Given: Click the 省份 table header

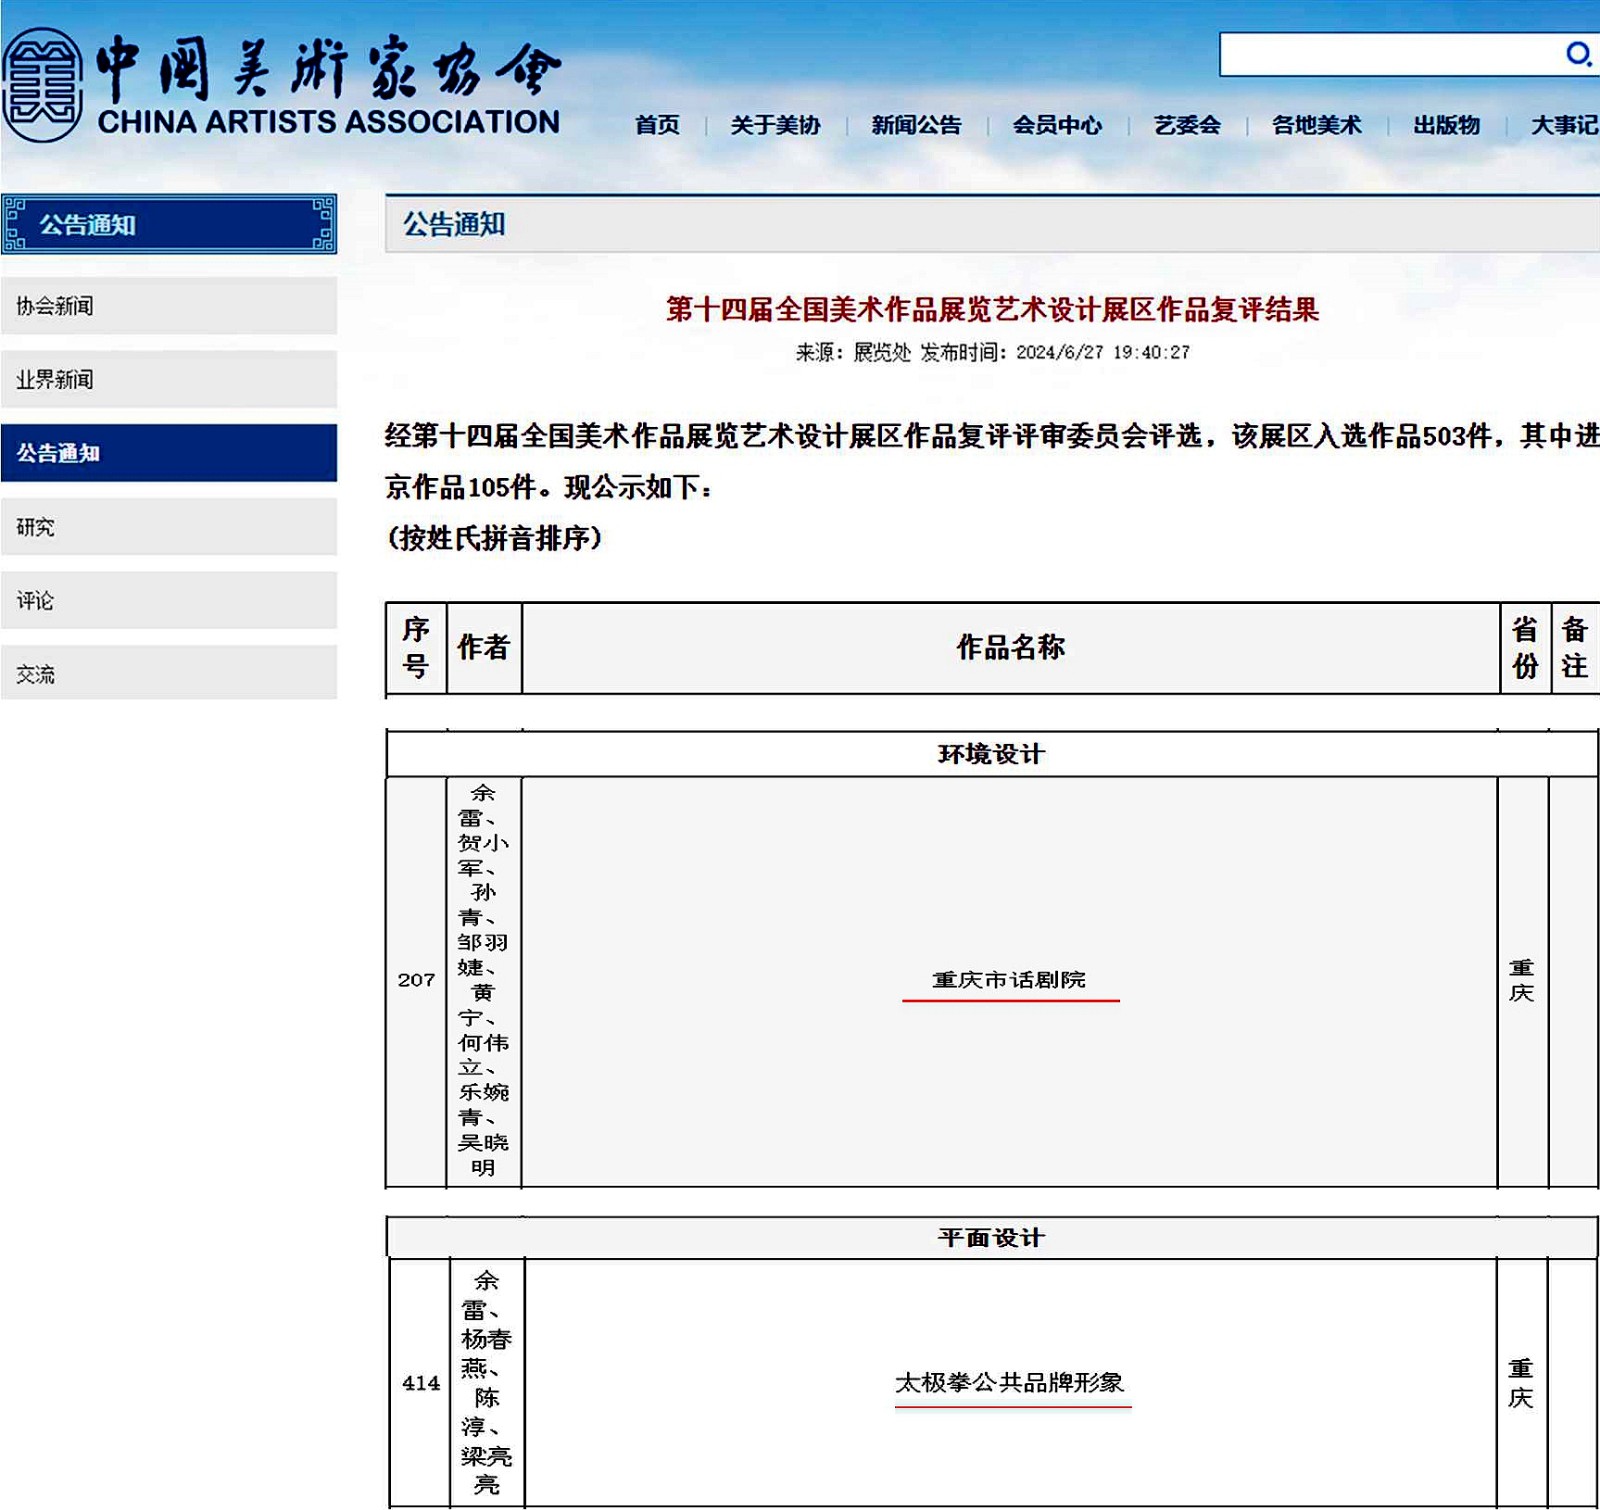Looking at the screenshot, I should [x=1525, y=647].
